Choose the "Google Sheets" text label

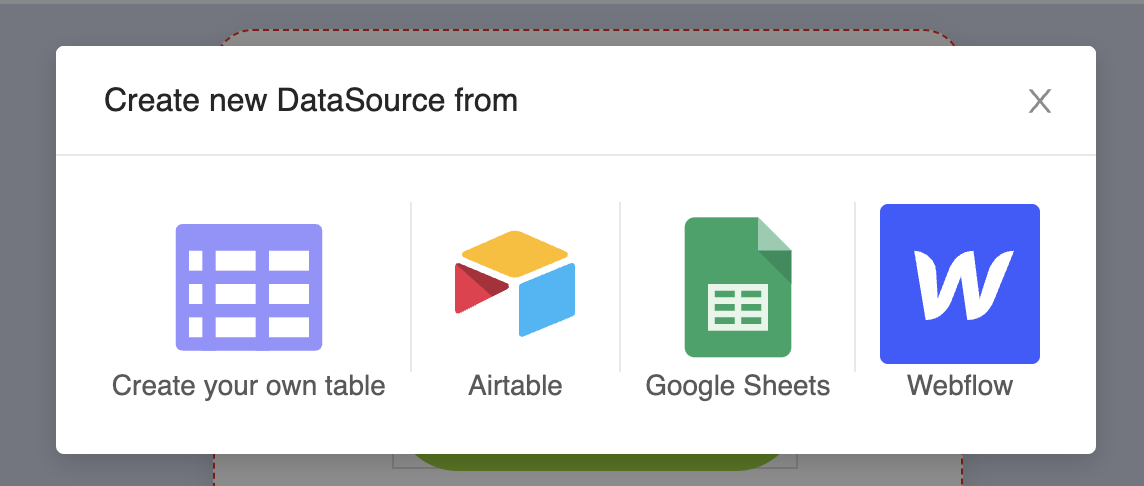[738, 386]
